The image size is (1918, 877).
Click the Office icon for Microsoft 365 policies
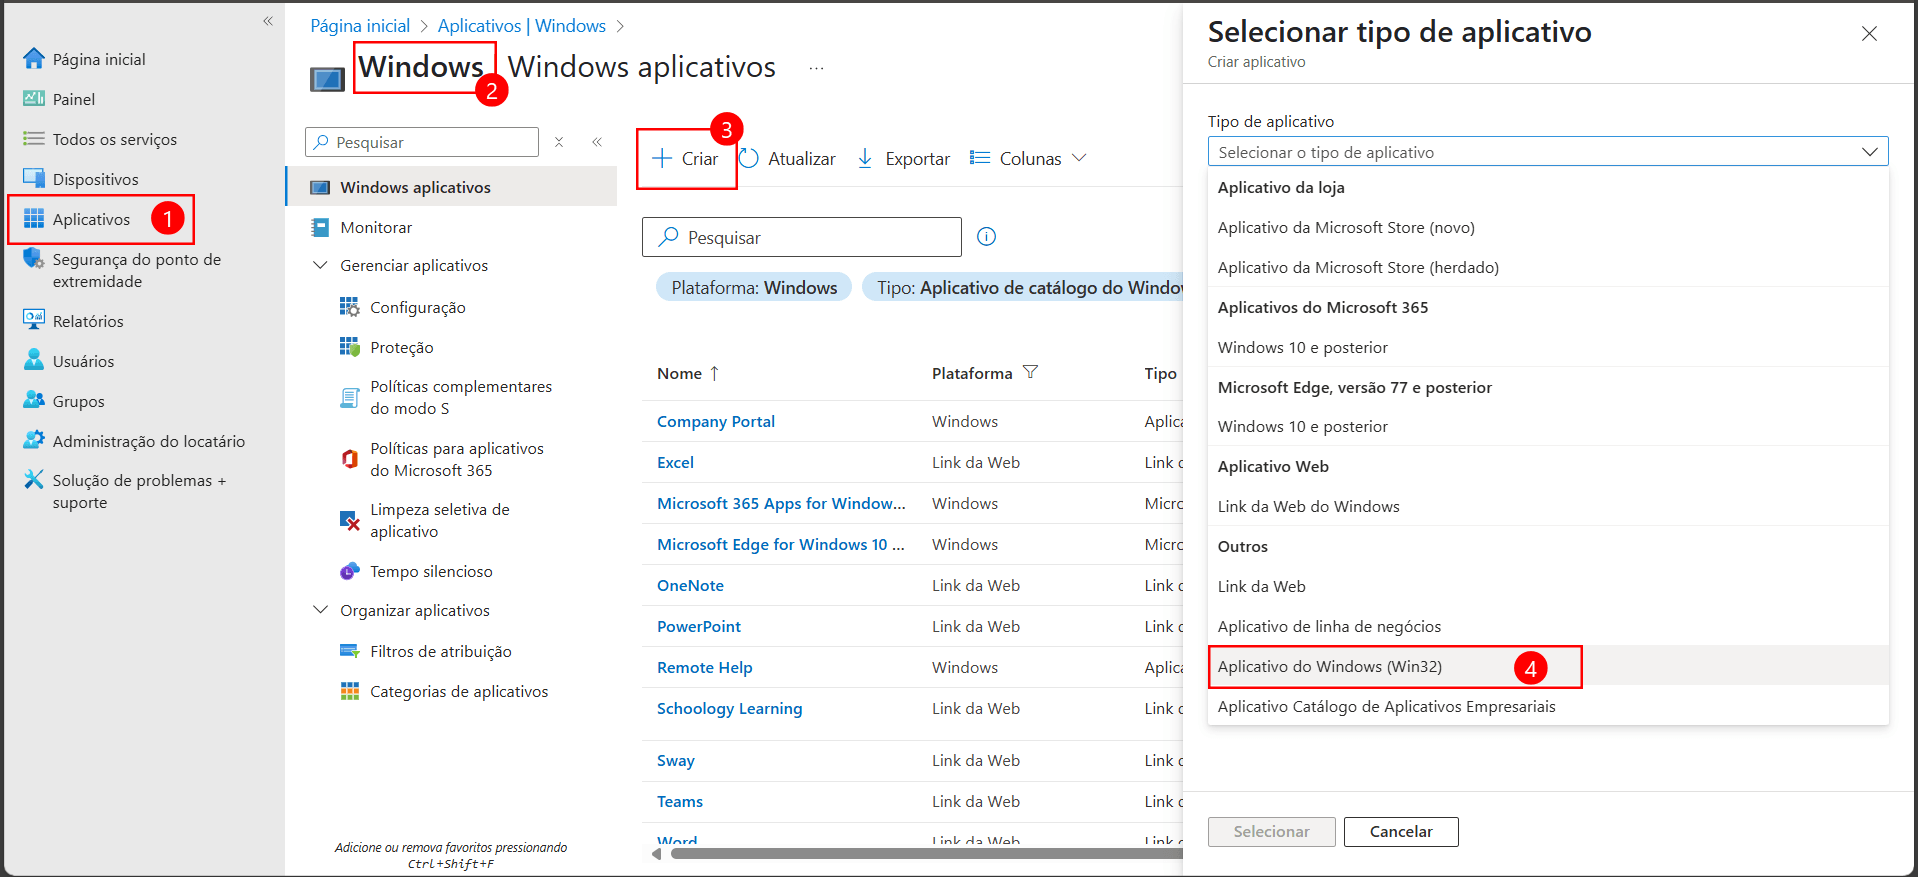[x=349, y=459]
